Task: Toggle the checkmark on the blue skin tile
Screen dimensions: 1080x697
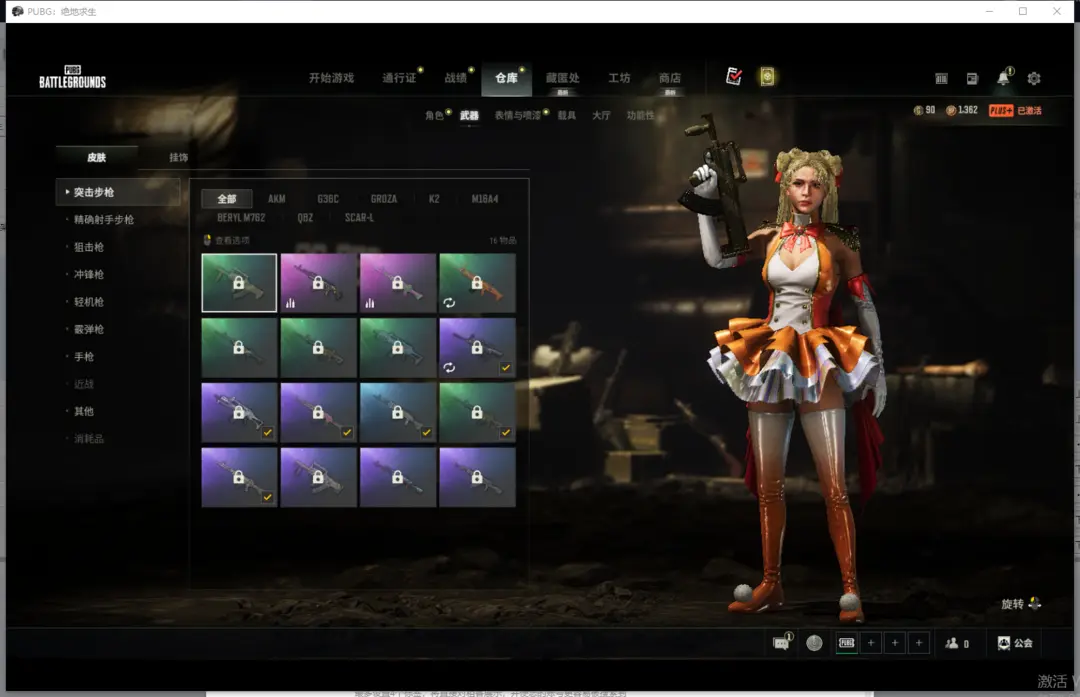Action: click(x=426, y=432)
